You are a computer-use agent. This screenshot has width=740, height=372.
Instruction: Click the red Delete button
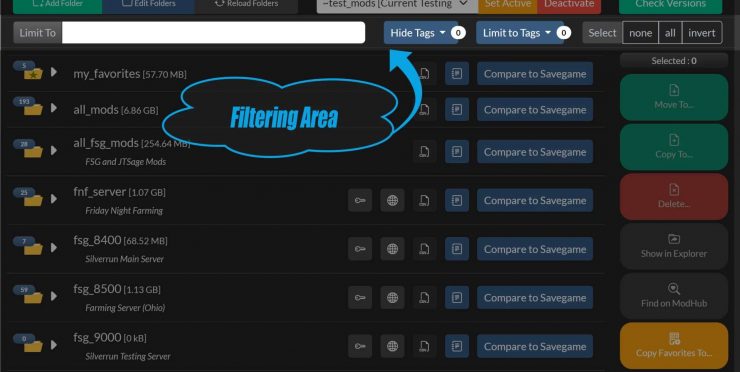674,196
